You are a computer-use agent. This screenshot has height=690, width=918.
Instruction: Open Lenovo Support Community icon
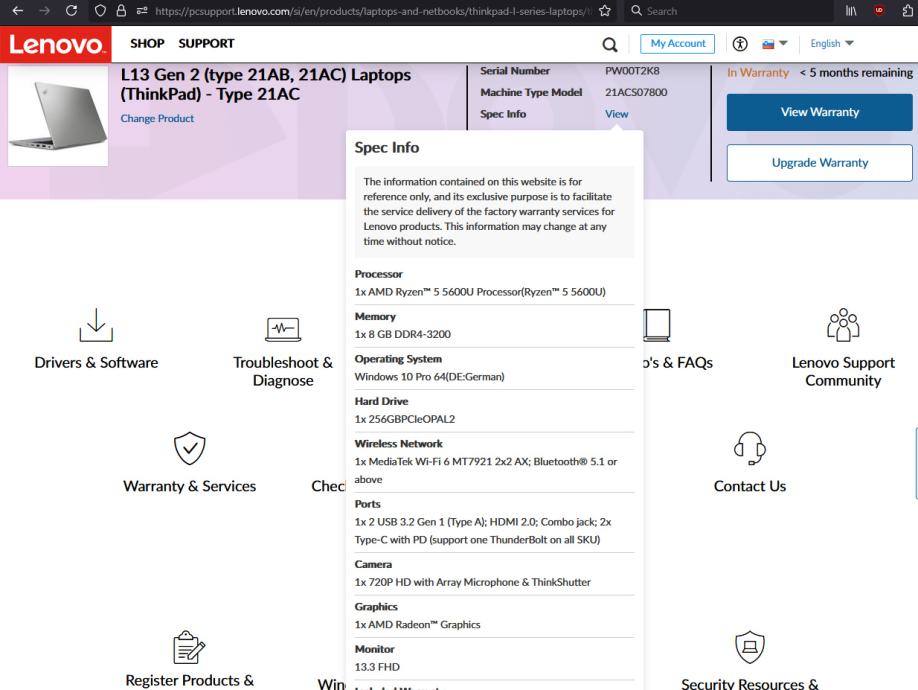click(x=843, y=325)
